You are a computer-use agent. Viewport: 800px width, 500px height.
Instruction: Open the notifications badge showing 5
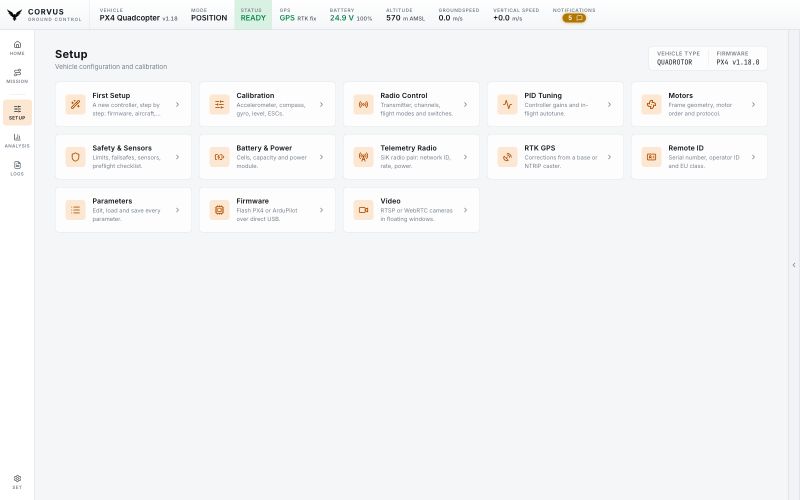pyautogui.click(x=574, y=18)
